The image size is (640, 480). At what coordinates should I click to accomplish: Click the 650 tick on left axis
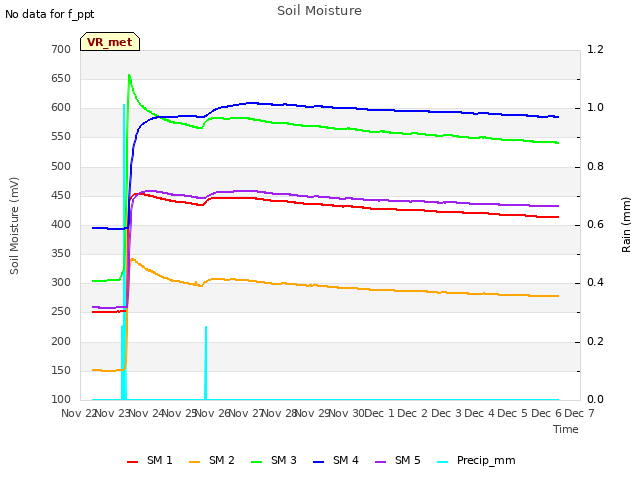pyautogui.click(x=61, y=78)
